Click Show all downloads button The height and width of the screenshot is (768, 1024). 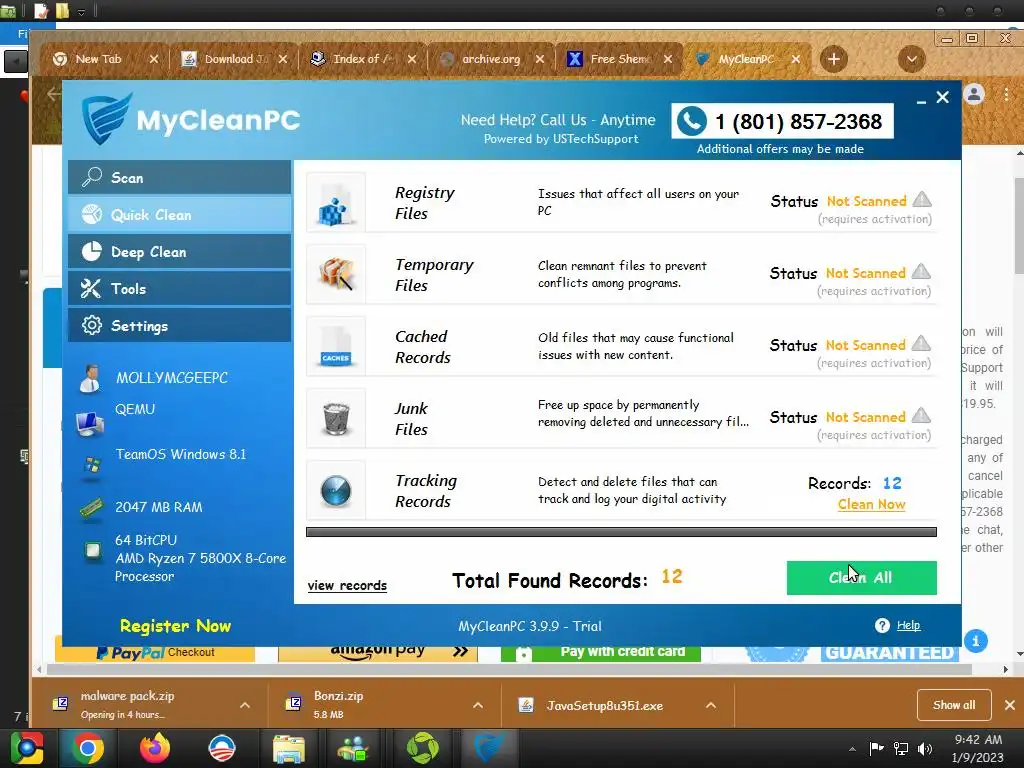tap(954, 705)
